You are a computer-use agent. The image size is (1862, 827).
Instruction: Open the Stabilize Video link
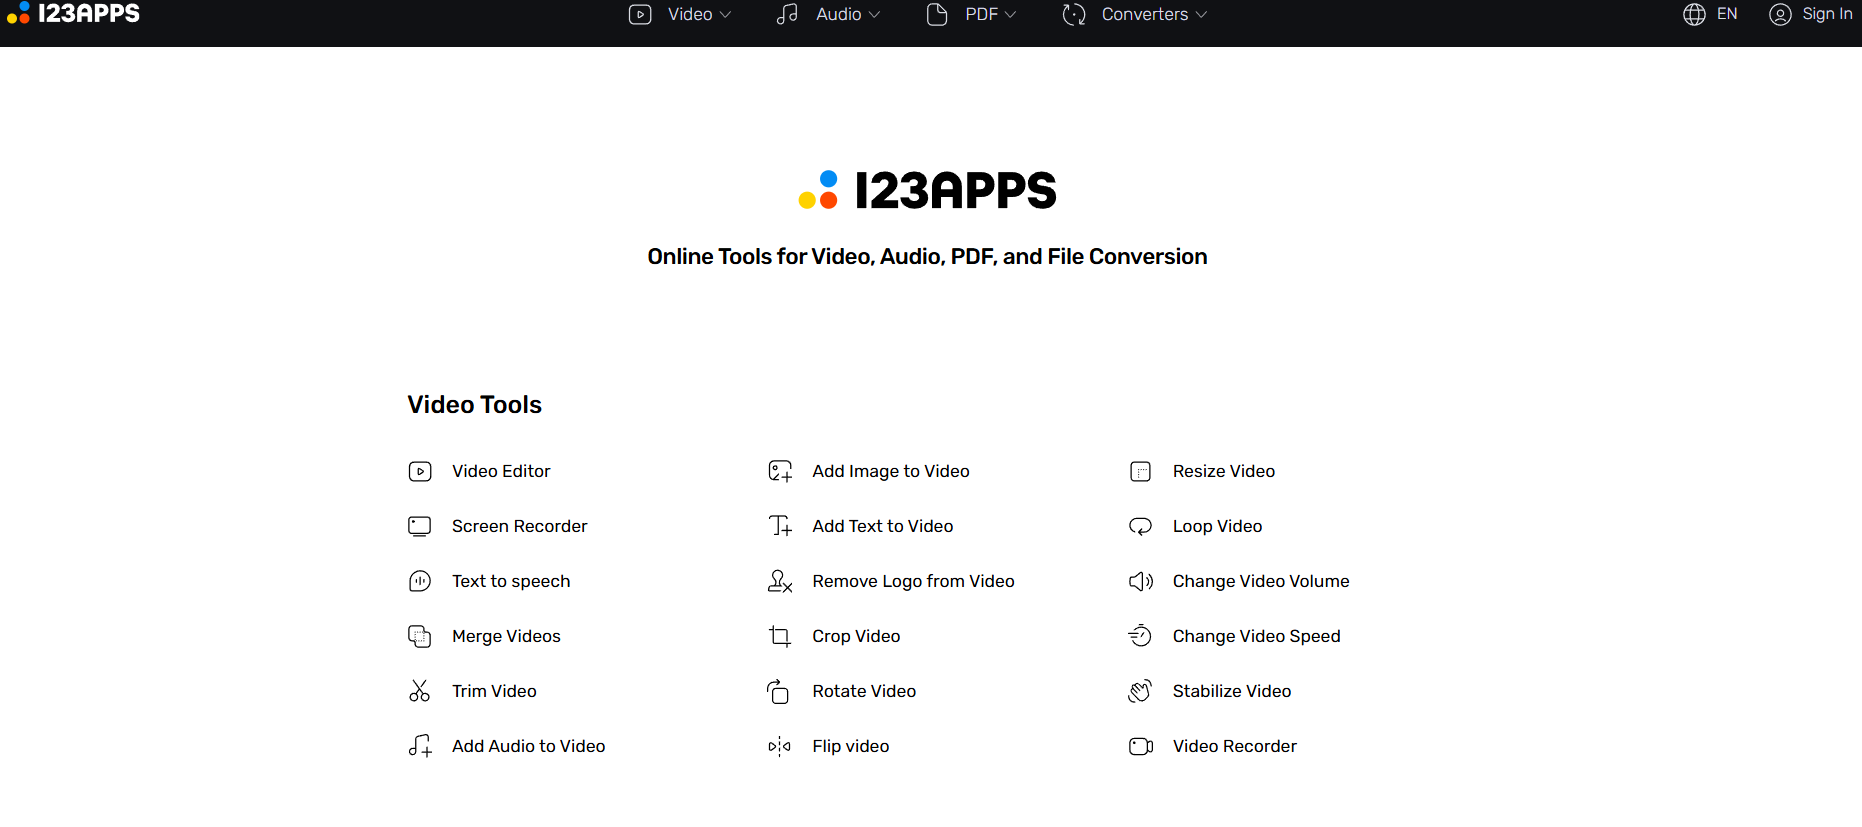[x=1232, y=691]
